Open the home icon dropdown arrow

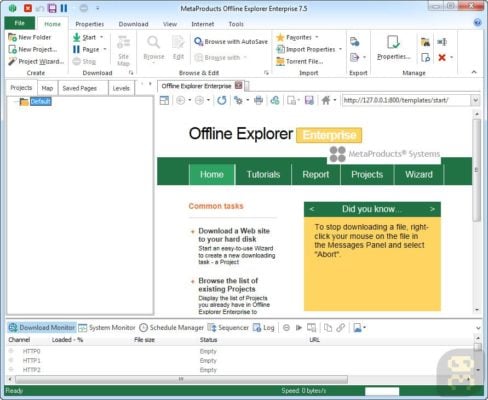tap(335, 100)
